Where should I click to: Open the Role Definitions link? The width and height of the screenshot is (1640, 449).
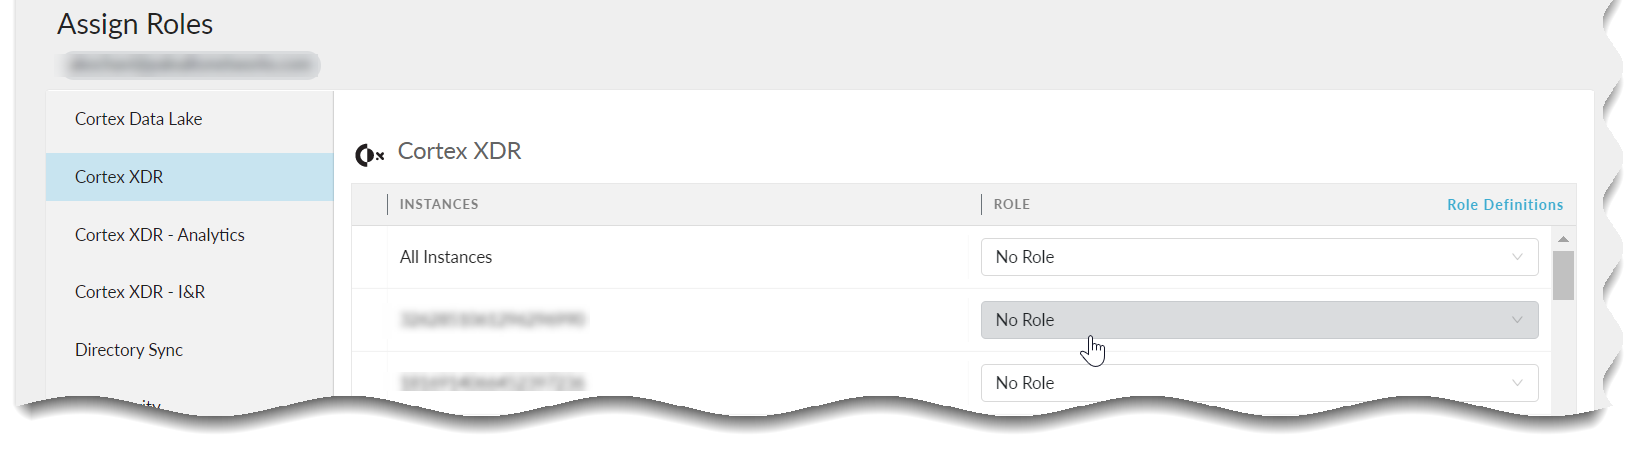click(1504, 205)
